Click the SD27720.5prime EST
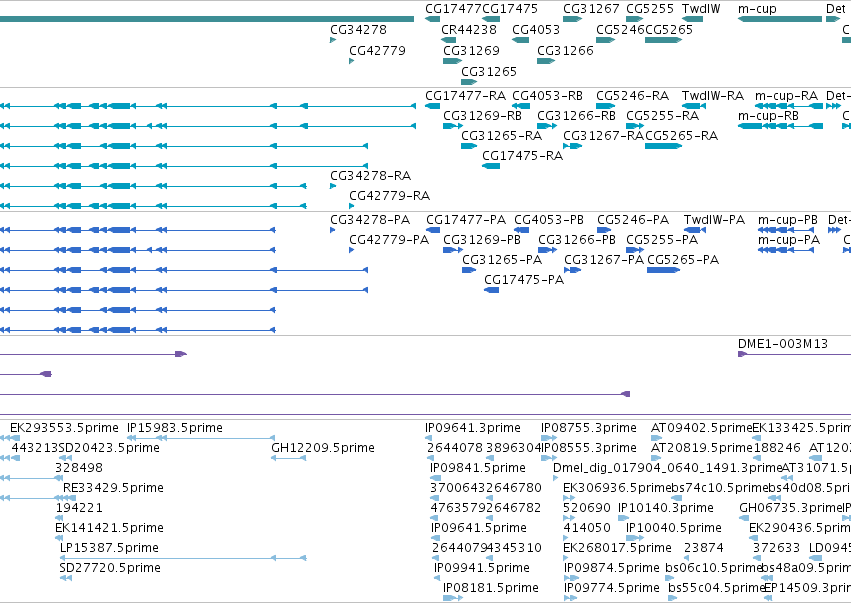Screen dimensions: 851x603 66,578
